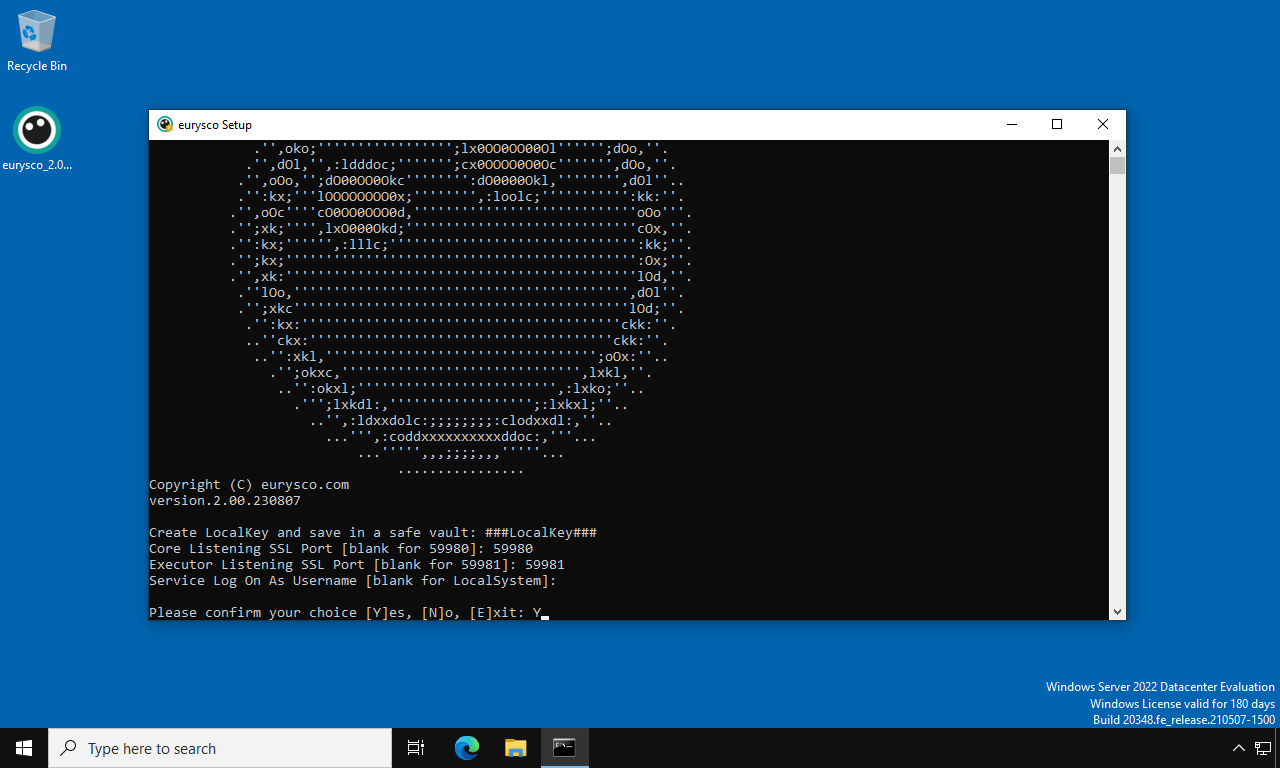The height and width of the screenshot is (768, 1280).
Task: Click the console vertical scrollbar thumb
Action: point(1118,166)
